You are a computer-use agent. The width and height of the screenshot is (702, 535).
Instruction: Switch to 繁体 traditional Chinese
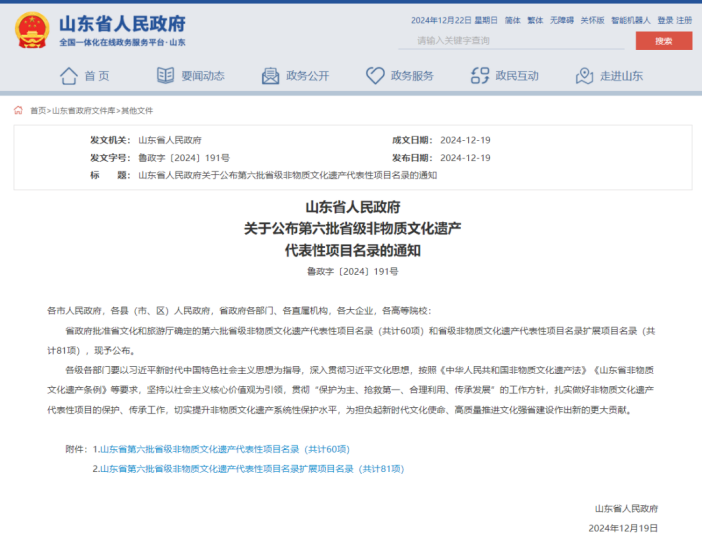tap(535, 20)
